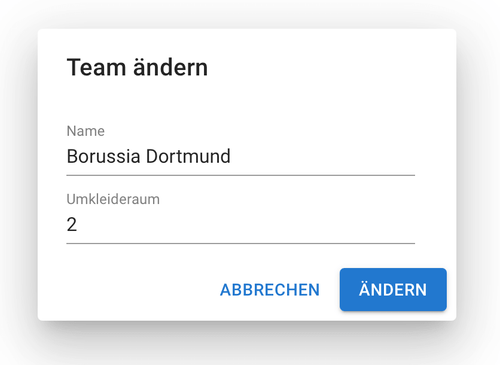The height and width of the screenshot is (365, 500).
Task: Click the value 2 in Umkleideraum
Action: [72, 224]
